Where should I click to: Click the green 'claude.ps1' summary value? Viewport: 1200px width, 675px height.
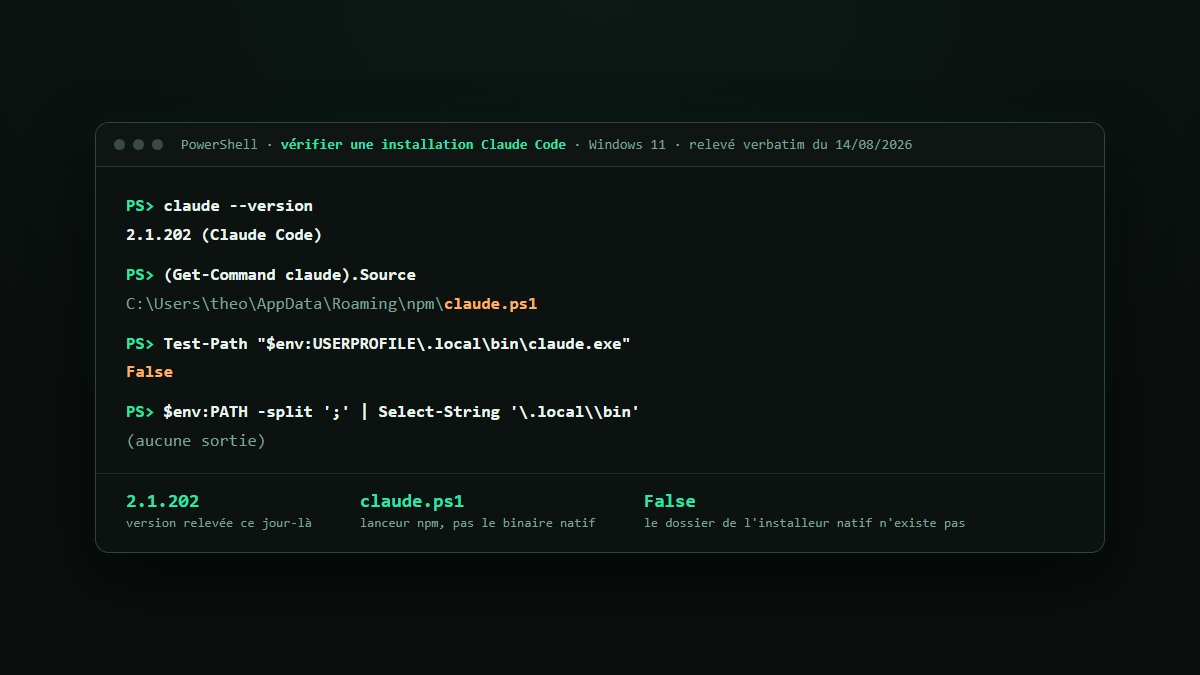[x=412, y=501]
